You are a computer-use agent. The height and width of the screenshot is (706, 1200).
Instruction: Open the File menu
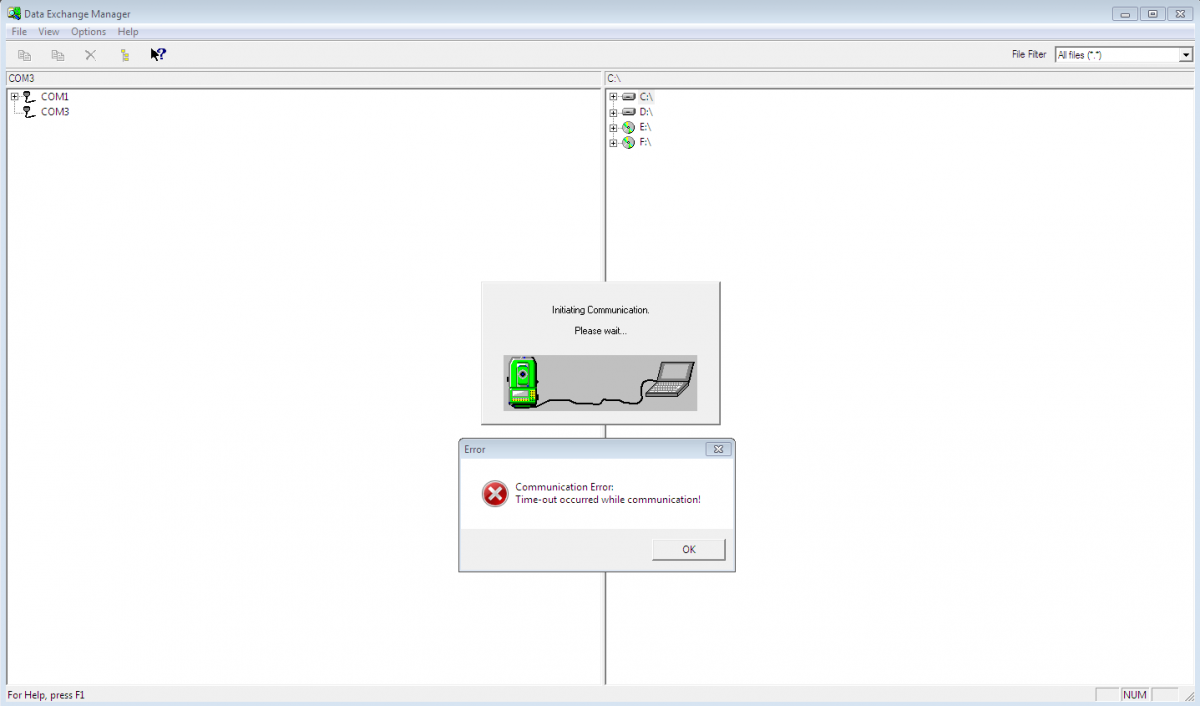pyautogui.click(x=19, y=32)
